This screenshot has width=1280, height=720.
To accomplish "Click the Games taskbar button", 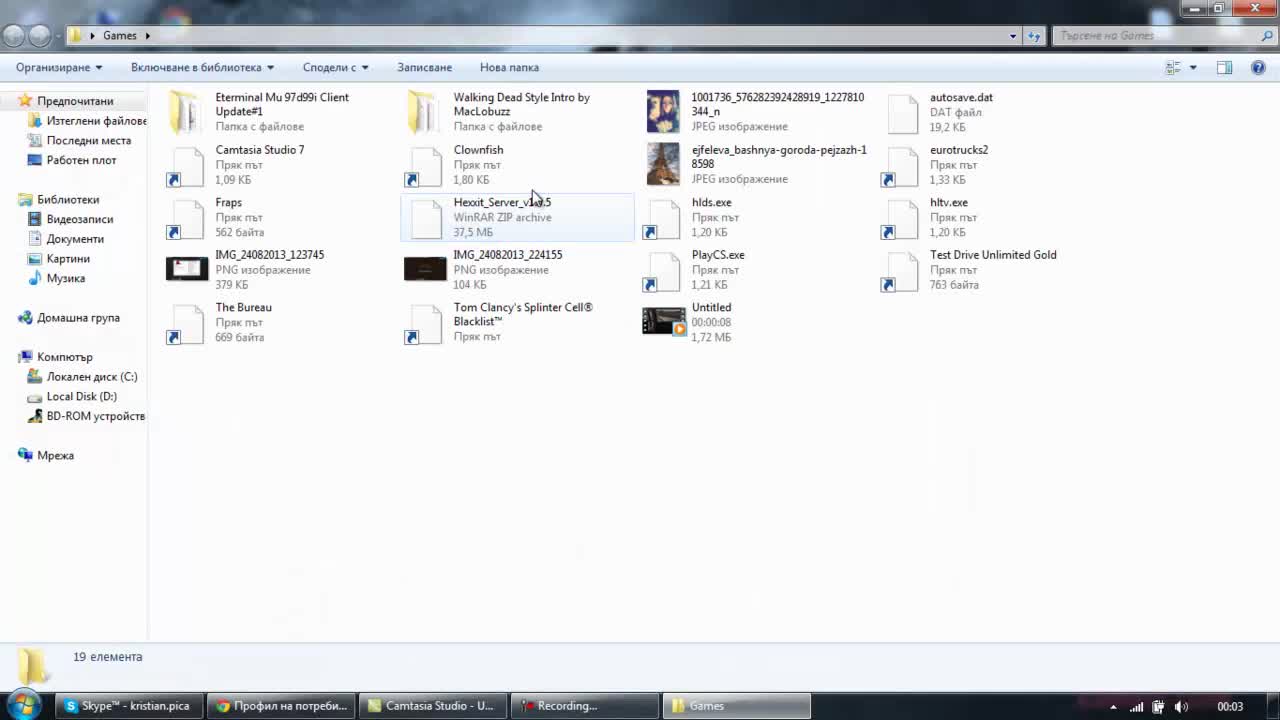I will point(738,706).
